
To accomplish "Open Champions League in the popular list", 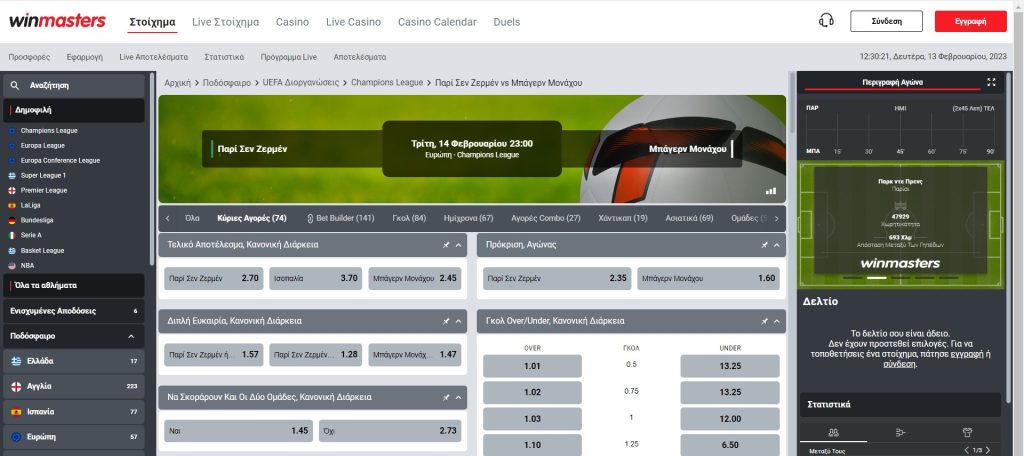I will pos(49,131).
